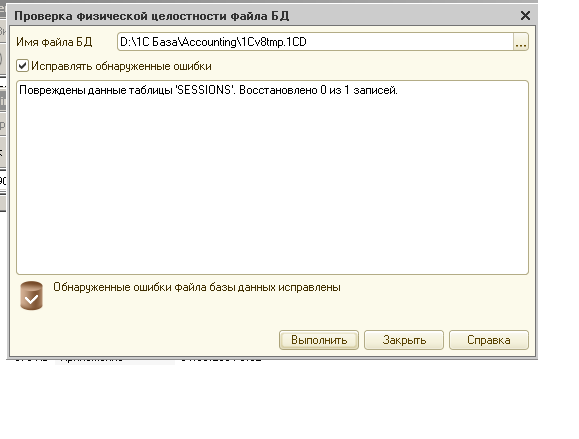Click the Обнаруженные ошибки исправлены status text

click(x=197, y=287)
